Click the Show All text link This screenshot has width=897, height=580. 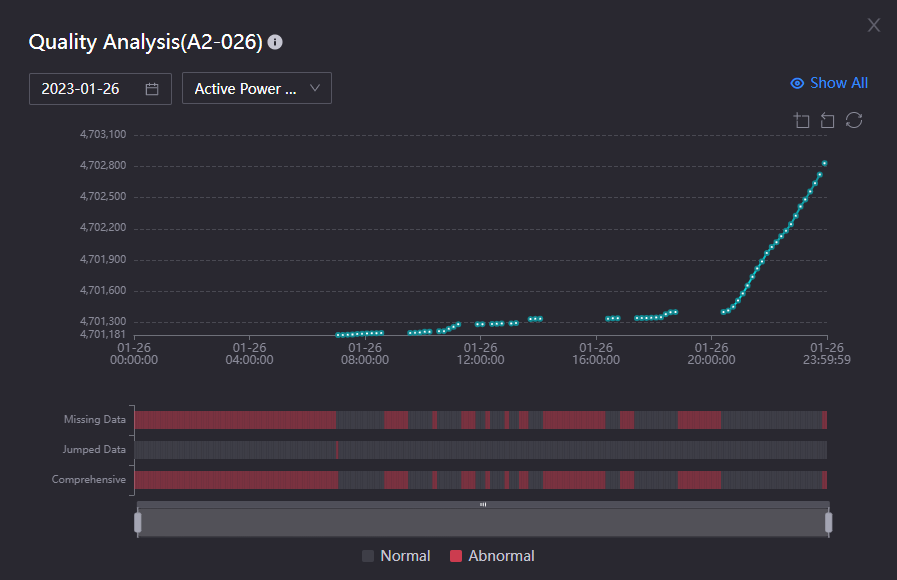click(x=838, y=83)
